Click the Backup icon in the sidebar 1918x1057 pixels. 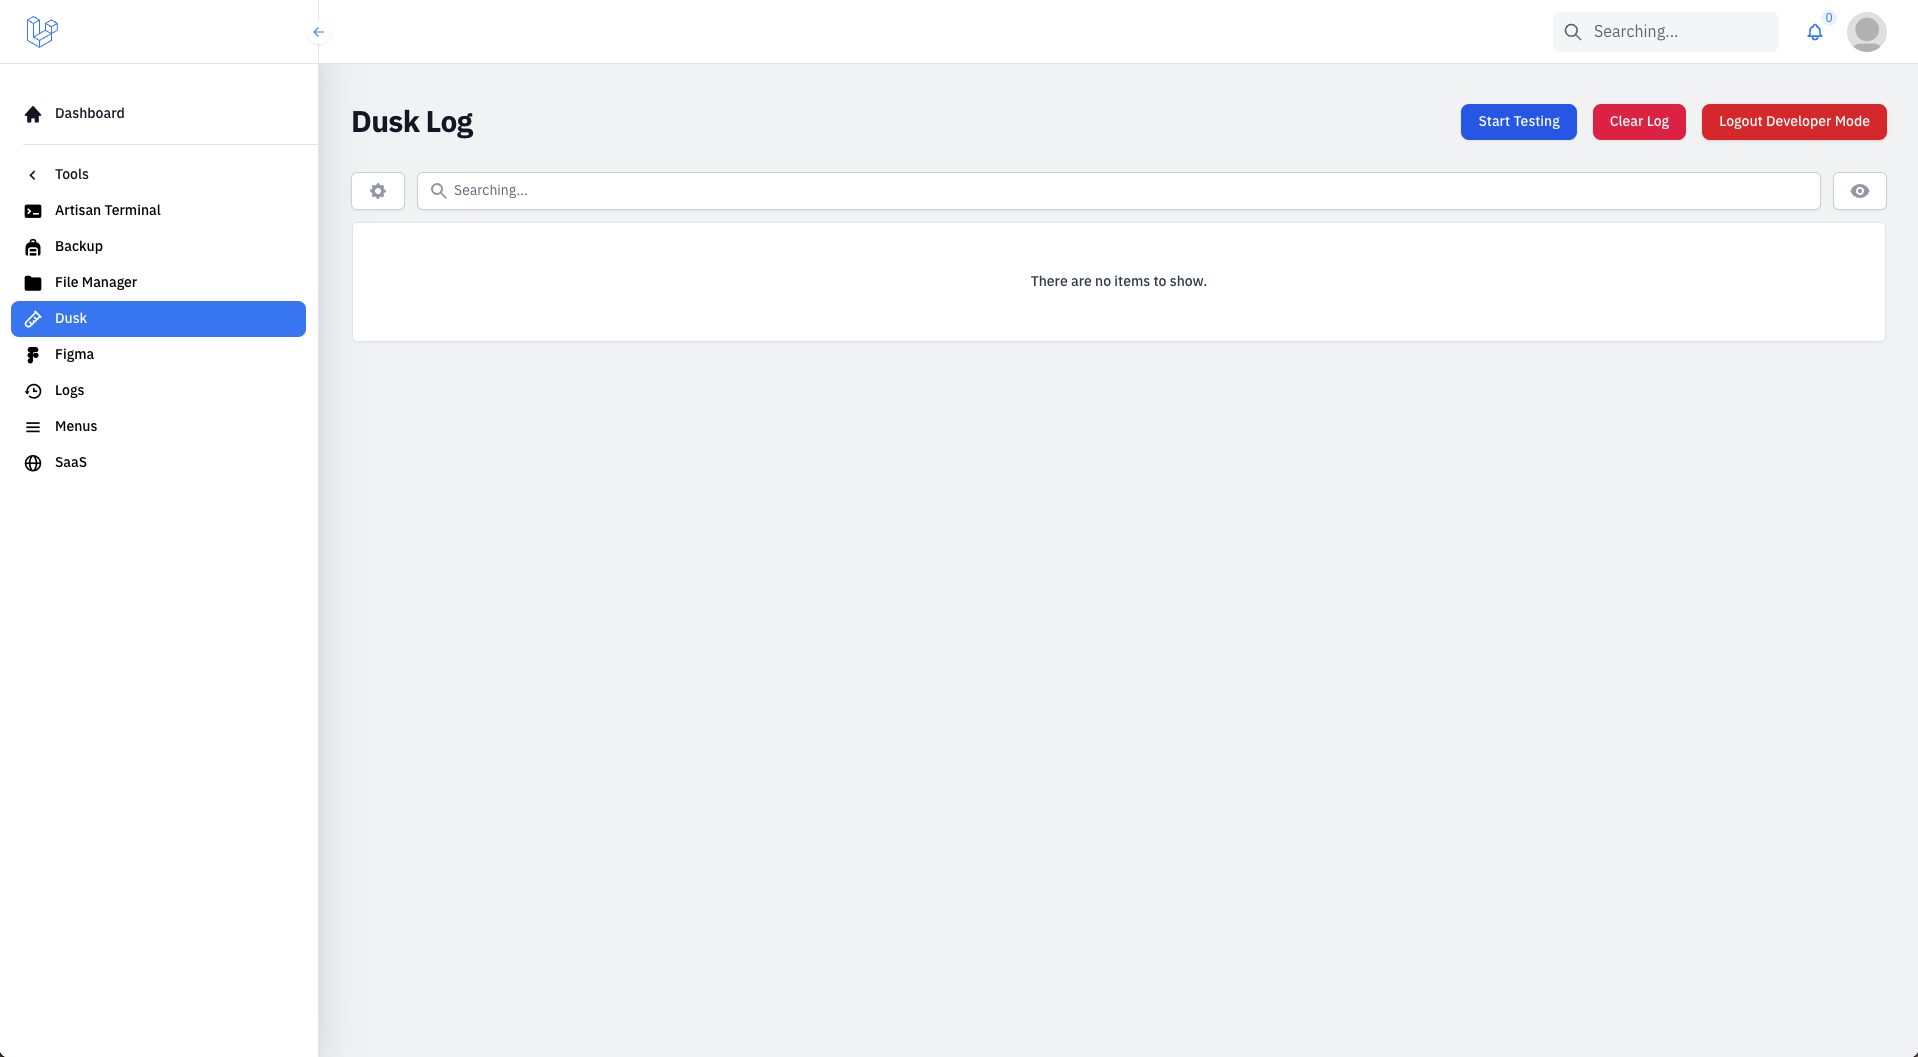coord(33,247)
